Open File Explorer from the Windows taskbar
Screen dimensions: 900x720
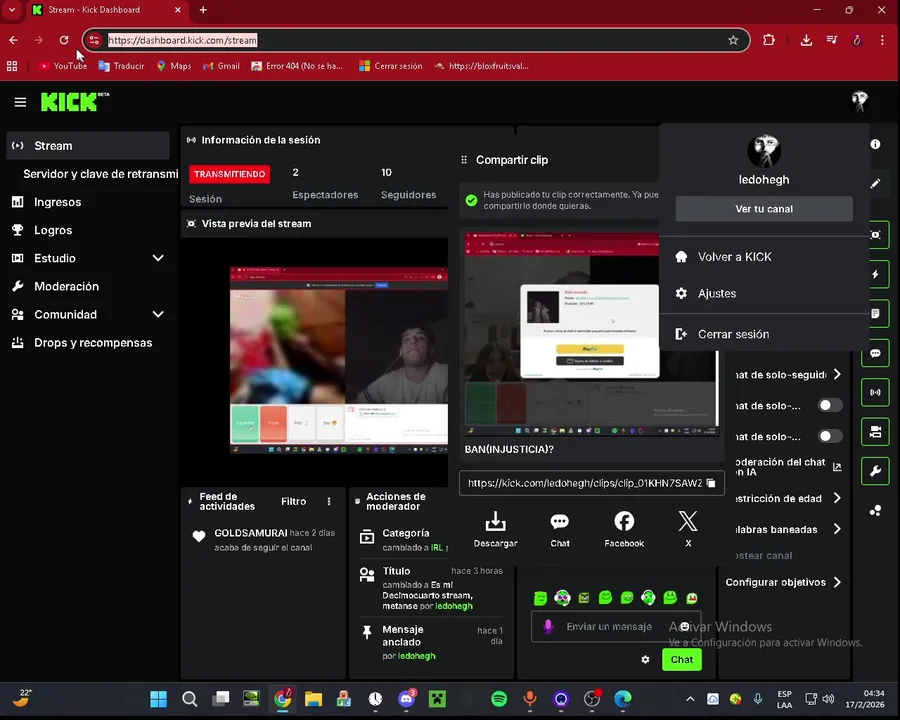[313, 699]
